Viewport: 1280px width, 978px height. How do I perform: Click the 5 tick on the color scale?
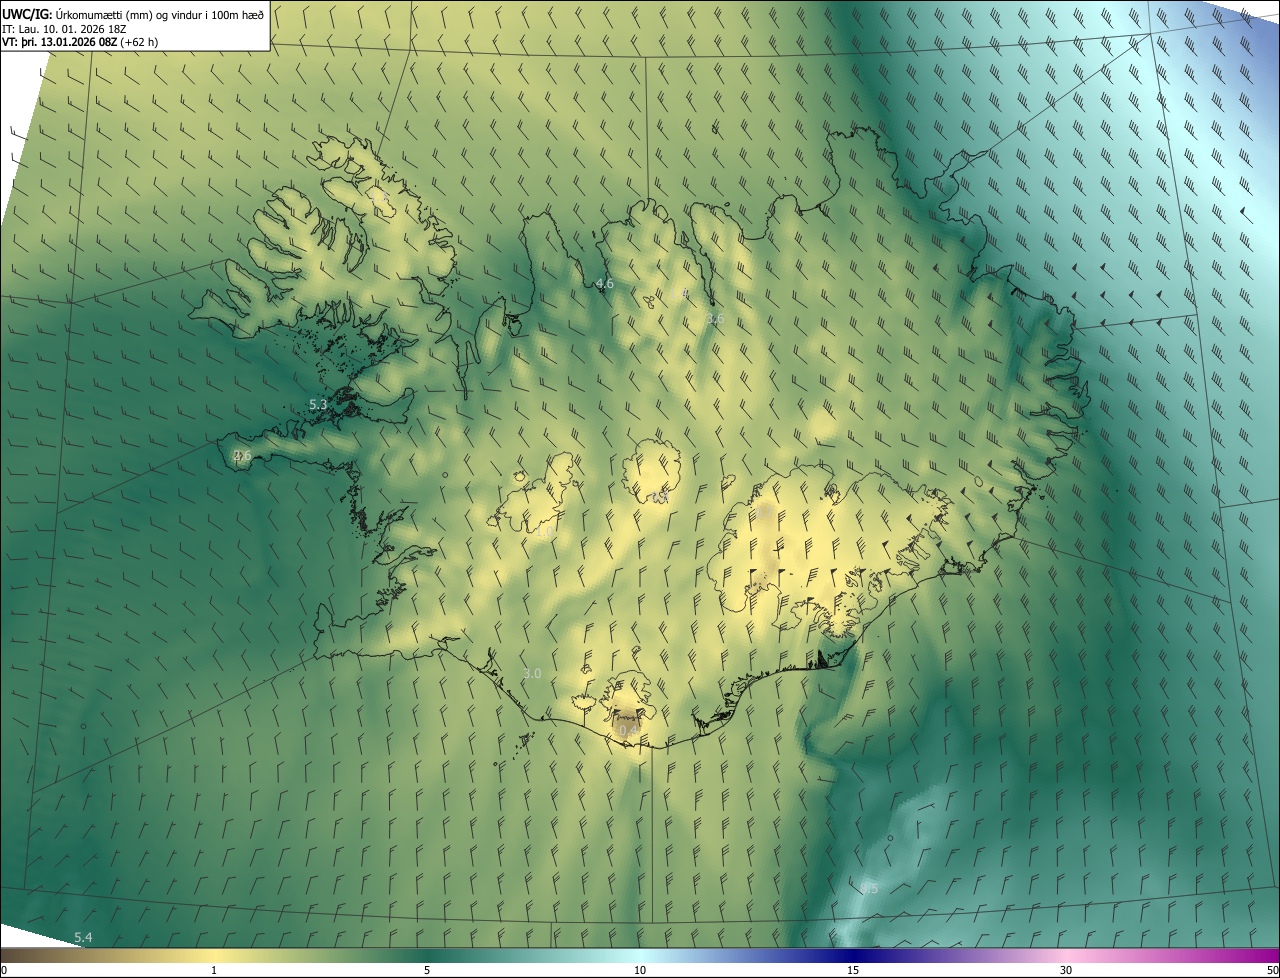[x=427, y=970]
